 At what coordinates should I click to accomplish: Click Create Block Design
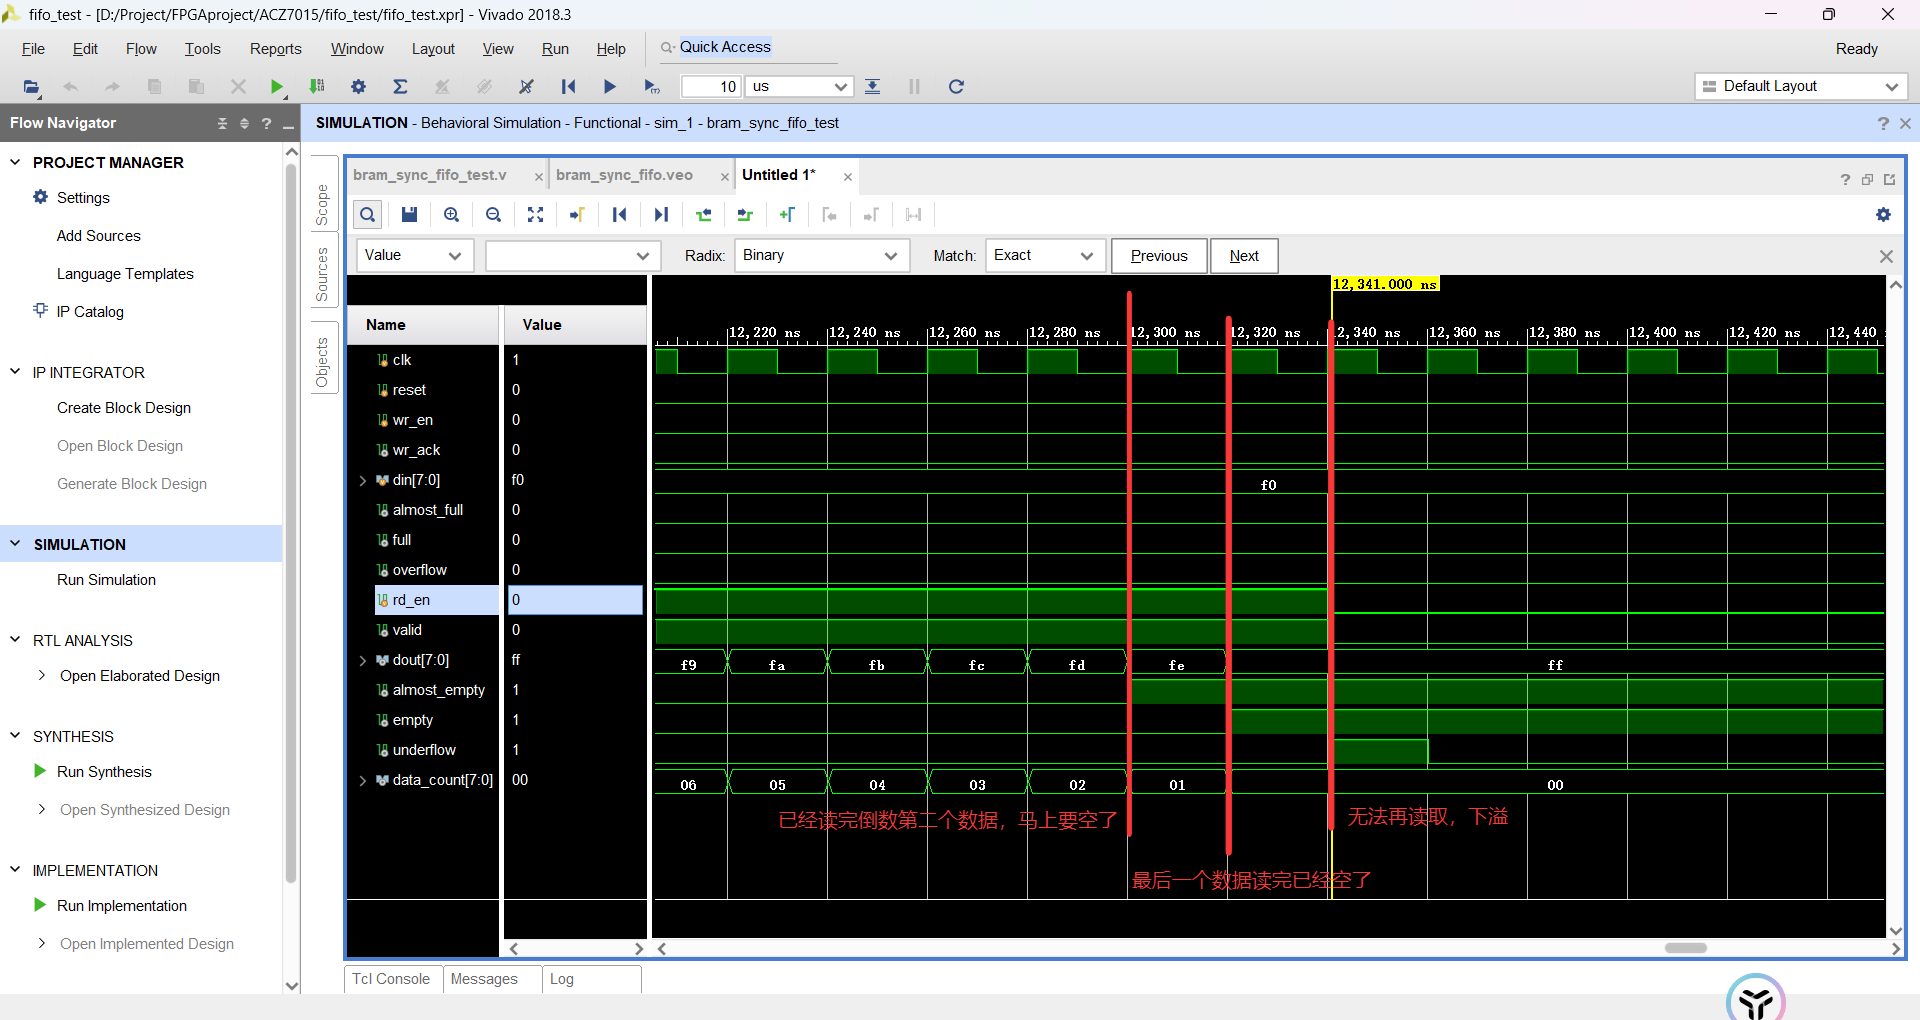click(124, 408)
